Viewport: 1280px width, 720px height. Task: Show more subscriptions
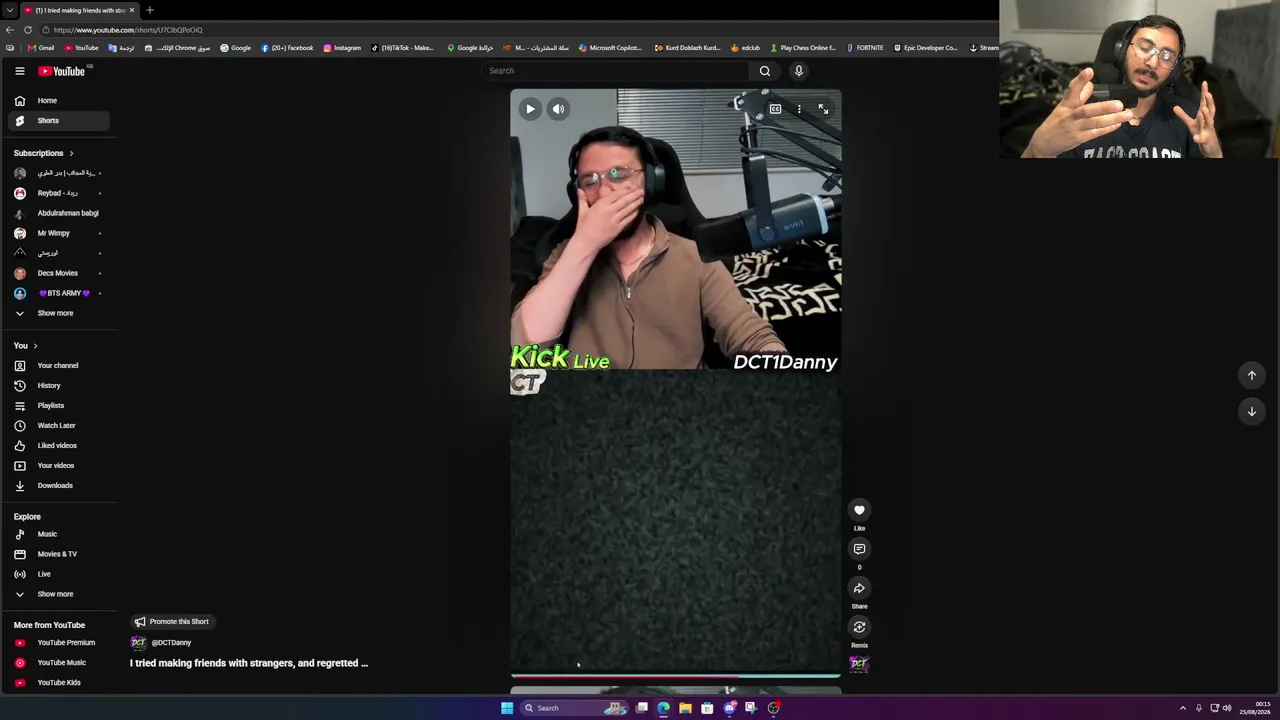pyautogui.click(x=59, y=313)
